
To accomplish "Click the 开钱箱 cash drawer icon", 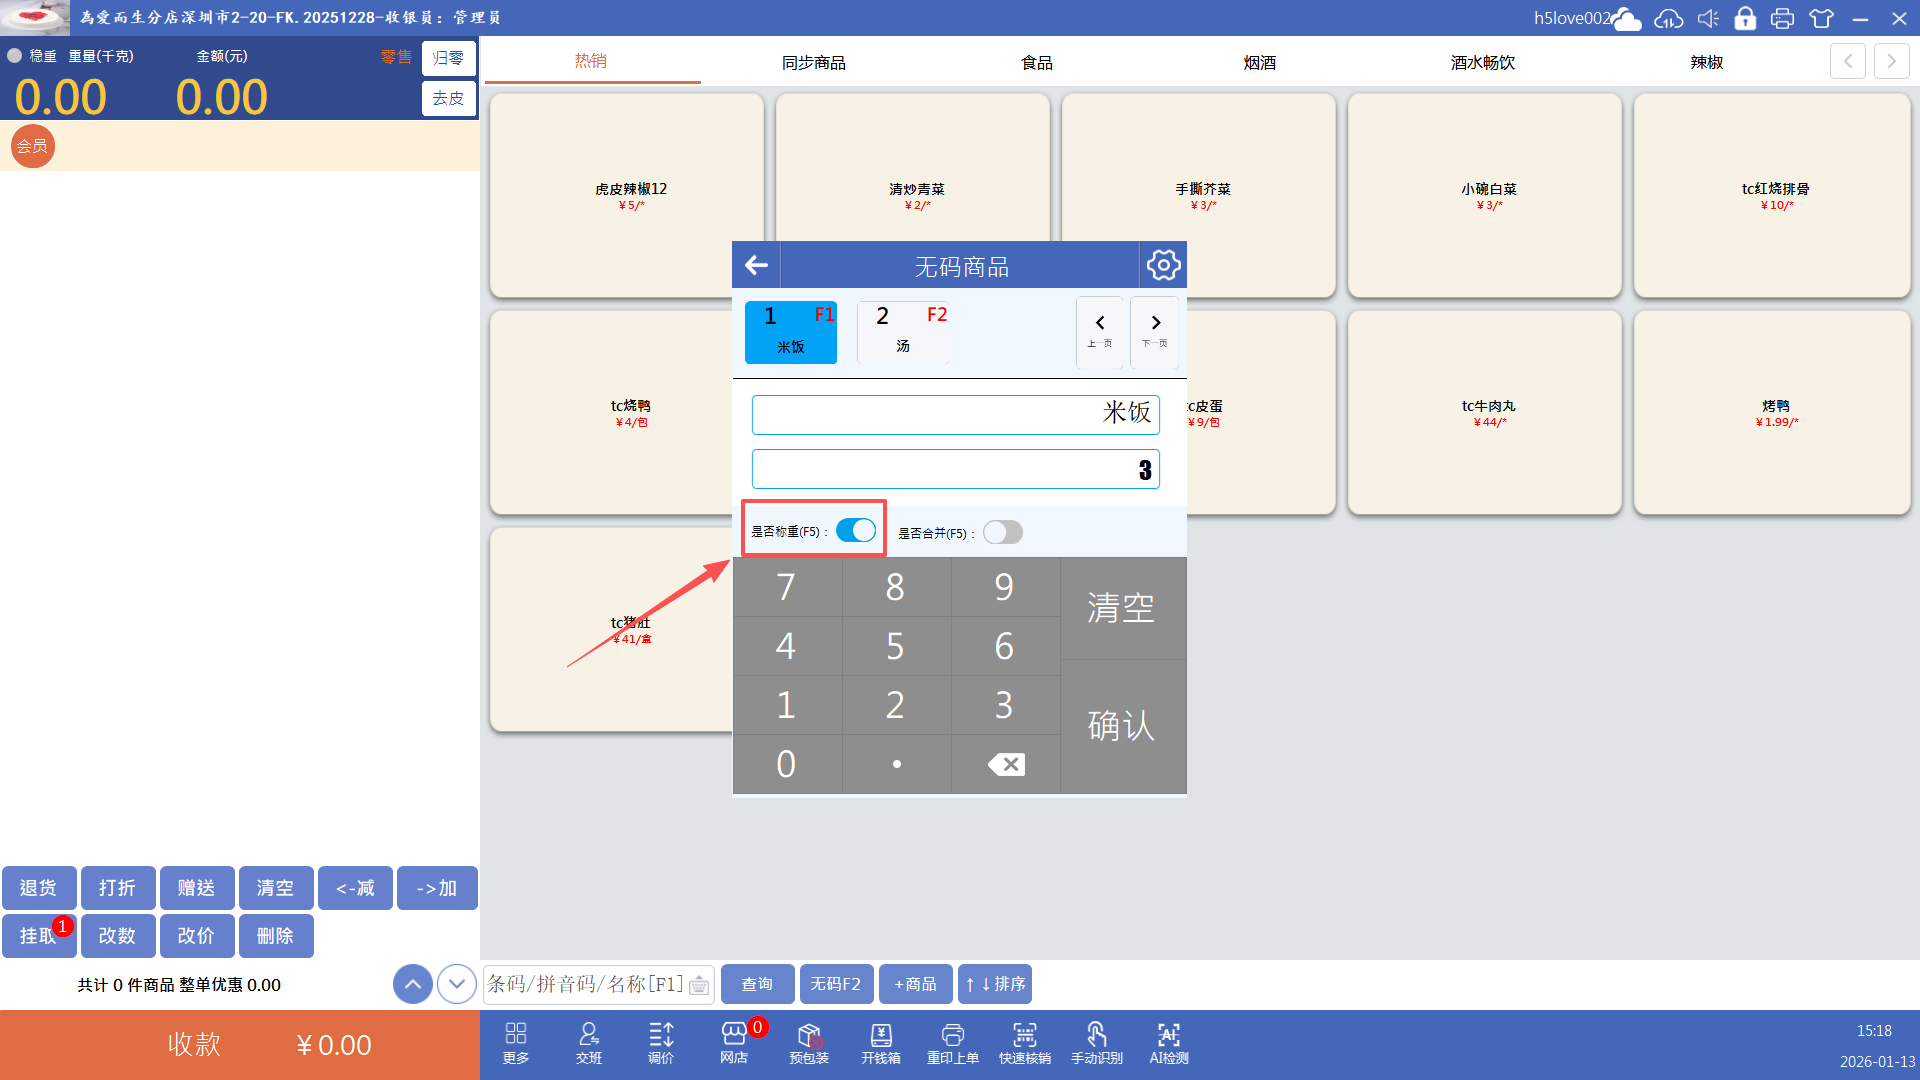I will pyautogui.click(x=880, y=1043).
